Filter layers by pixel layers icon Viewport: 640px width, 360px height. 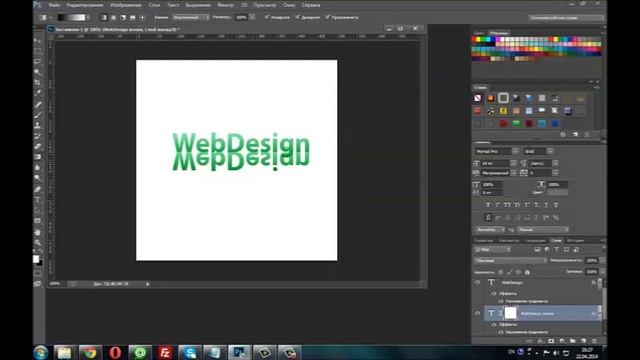coord(537,249)
